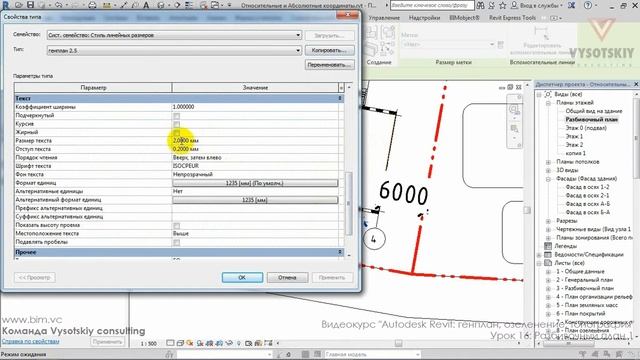
Task: Click the Save diskette icon
Action: coord(30,5)
